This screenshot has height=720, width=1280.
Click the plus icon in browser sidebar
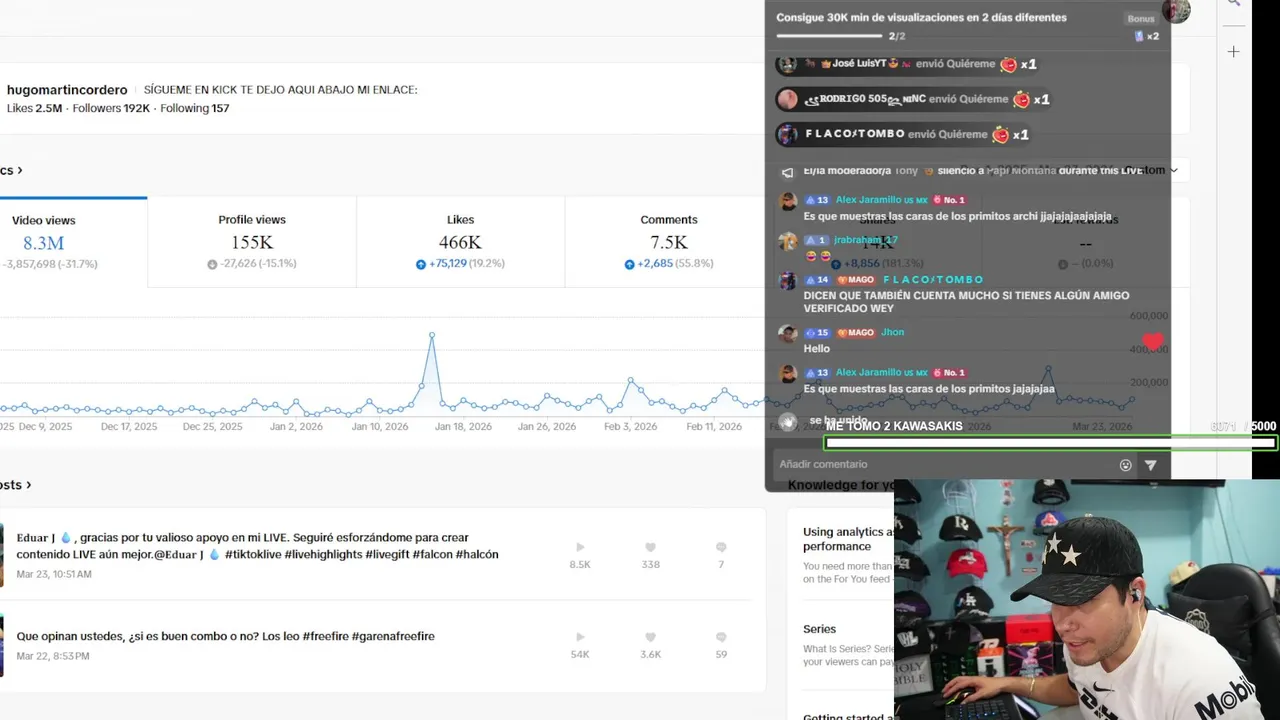click(x=1234, y=51)
